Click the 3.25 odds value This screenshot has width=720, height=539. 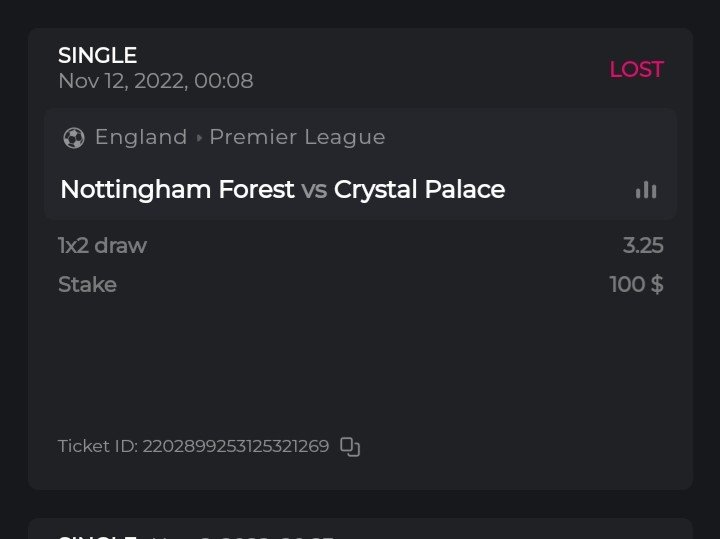pos(642,245)
